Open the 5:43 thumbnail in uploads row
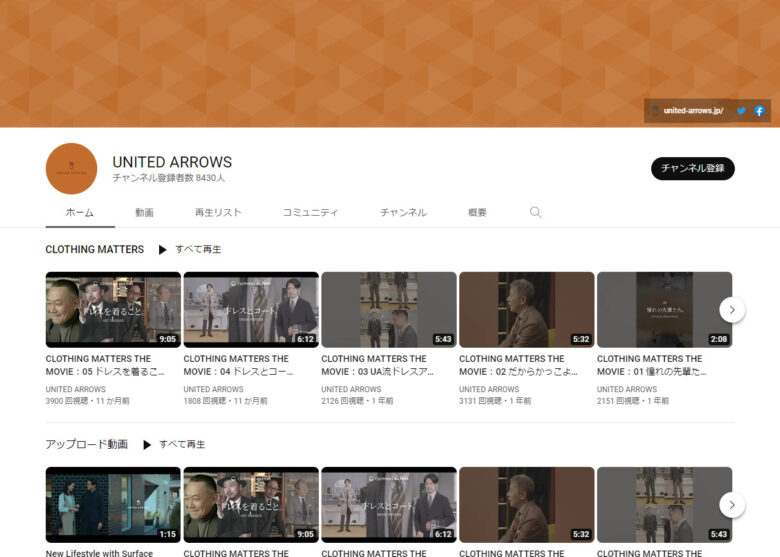 click(664, 505)
